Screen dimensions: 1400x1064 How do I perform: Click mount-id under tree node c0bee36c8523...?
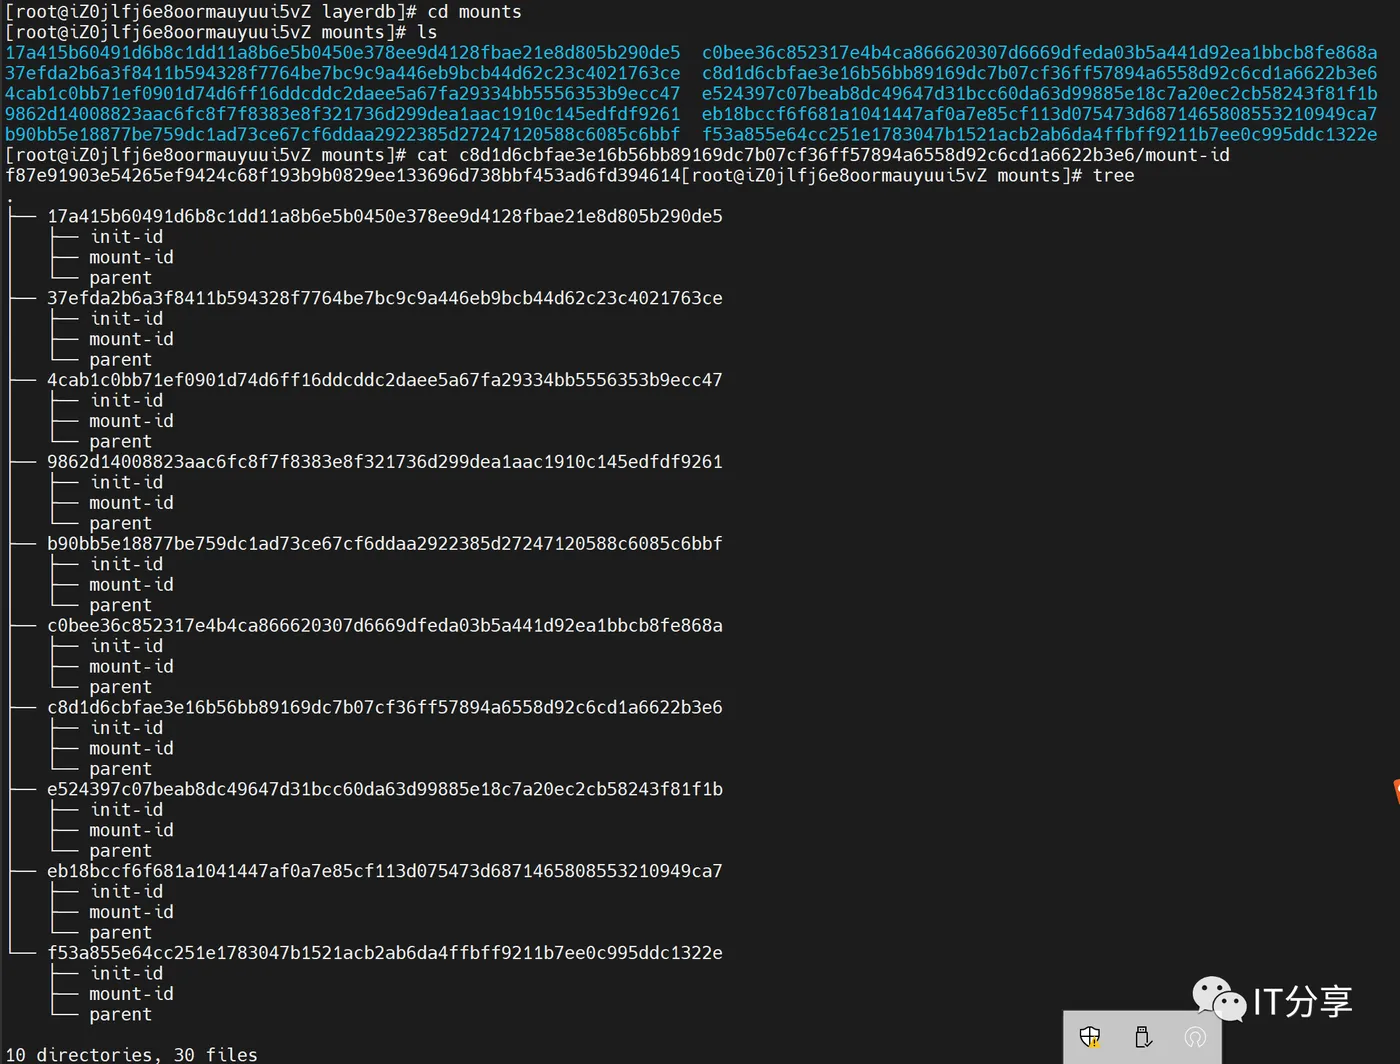(x=131, y=667)
